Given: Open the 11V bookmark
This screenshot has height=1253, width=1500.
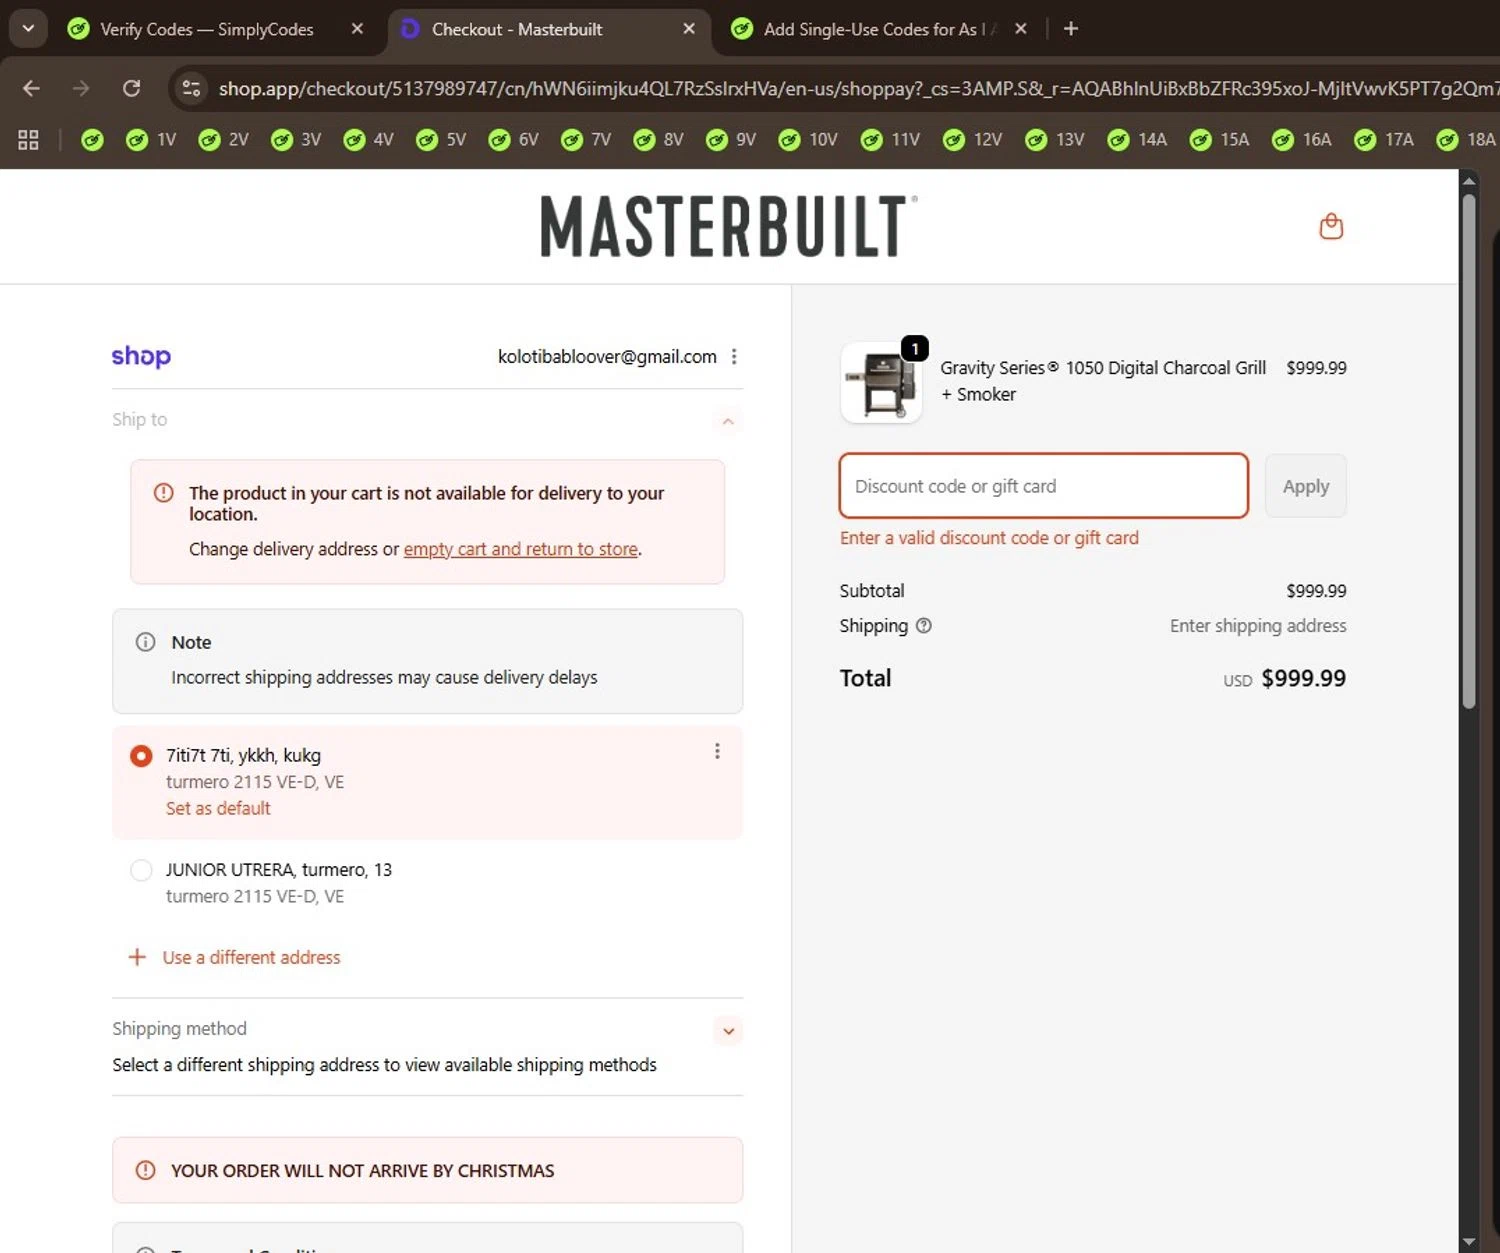Looking at the screenshot, I should [x=890, y=140].
